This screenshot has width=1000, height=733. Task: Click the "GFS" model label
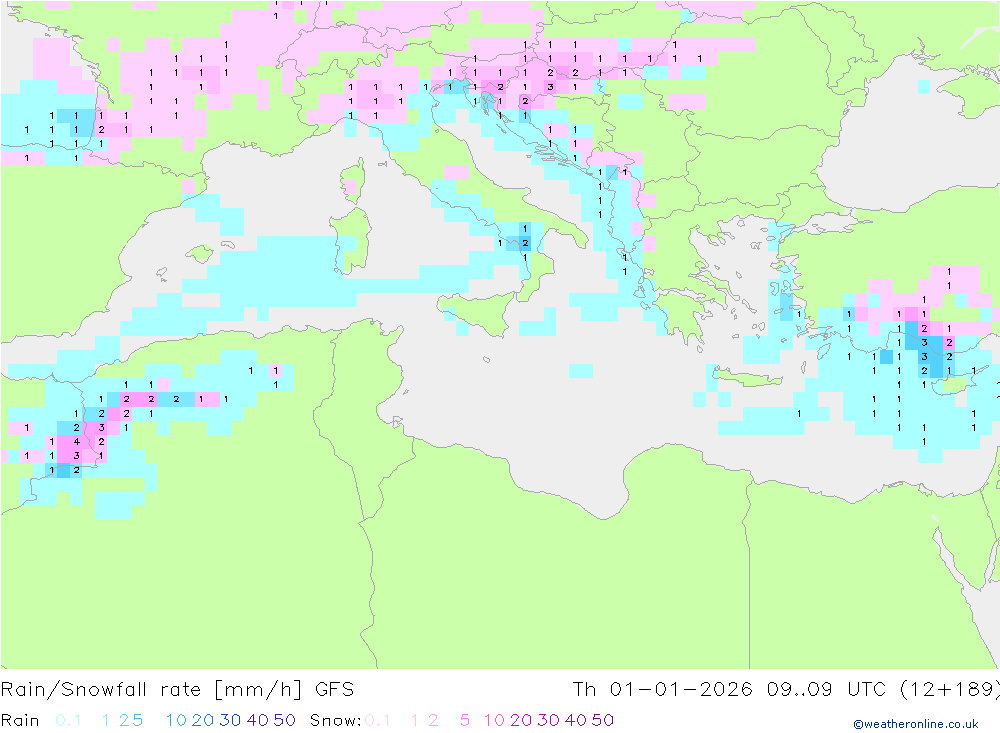coord(334,690)
